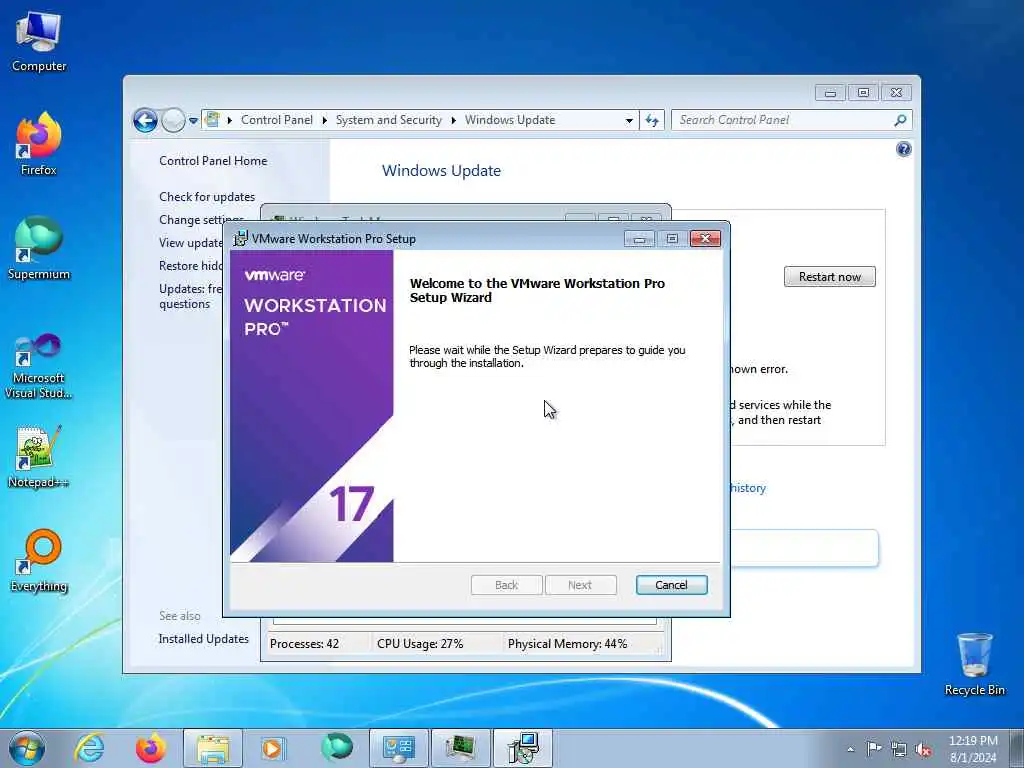
Task: Open network tray icon
Action: click(x=899, y=750)
